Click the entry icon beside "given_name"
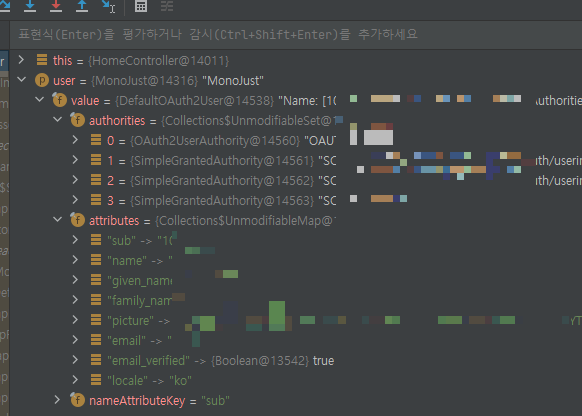Screen dimensions: 582x416 pos(96,280)
